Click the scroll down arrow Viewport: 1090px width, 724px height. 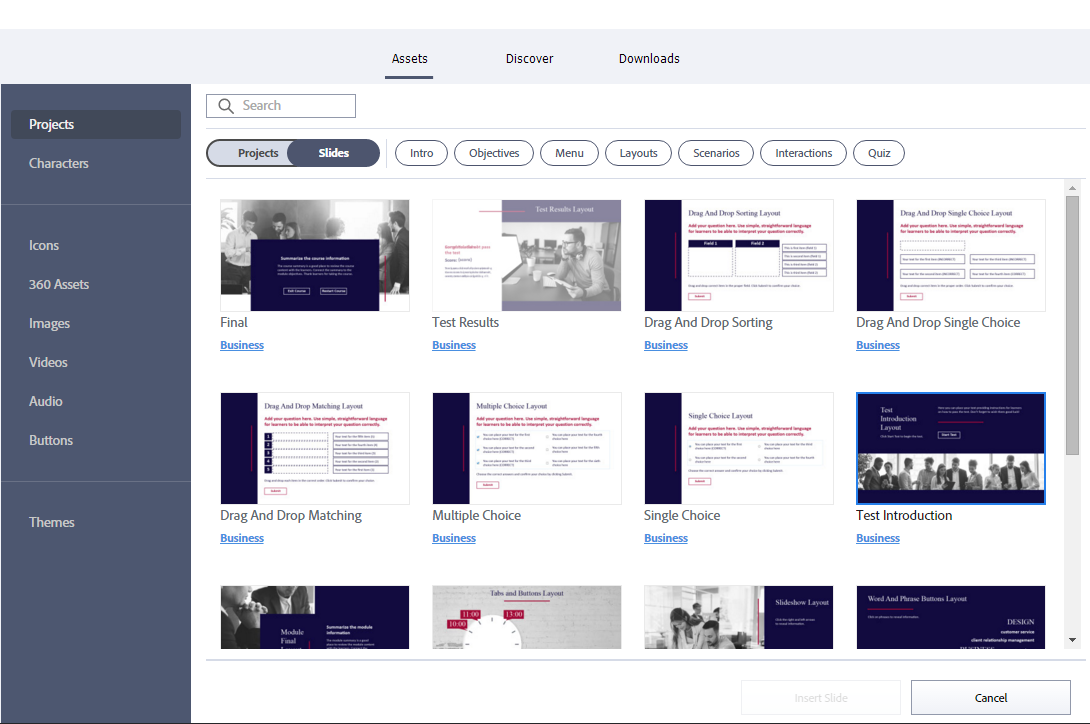point(1072,640)
